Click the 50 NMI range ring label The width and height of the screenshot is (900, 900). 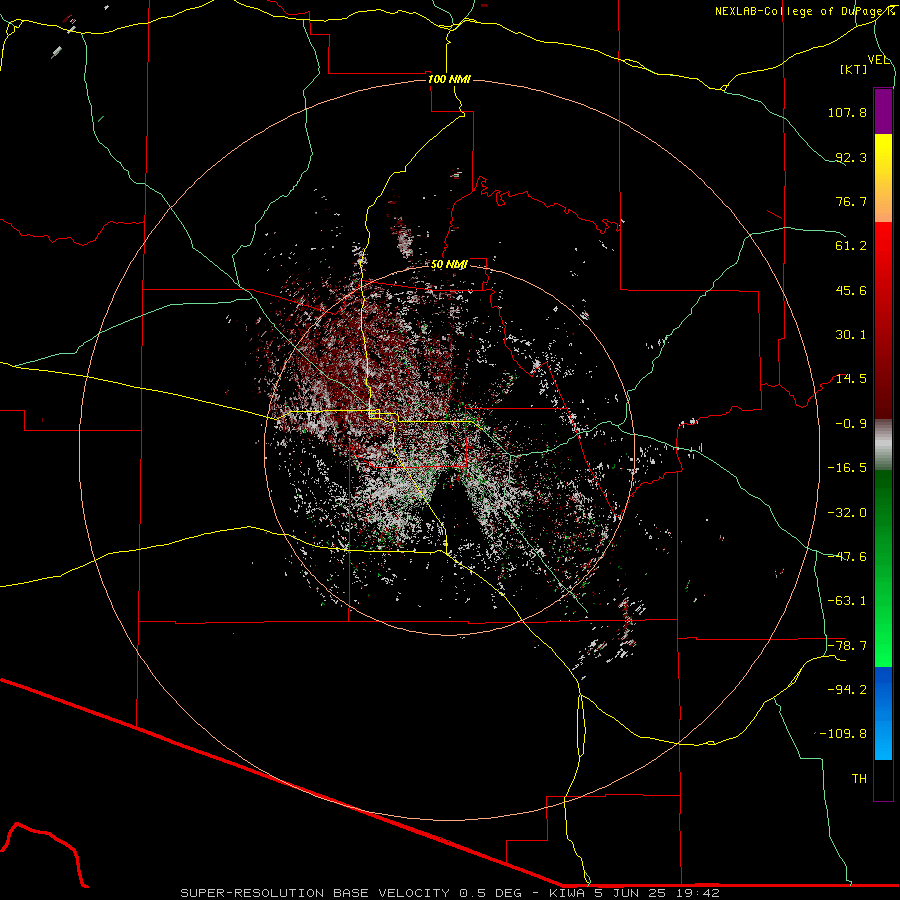click(449, 265)
